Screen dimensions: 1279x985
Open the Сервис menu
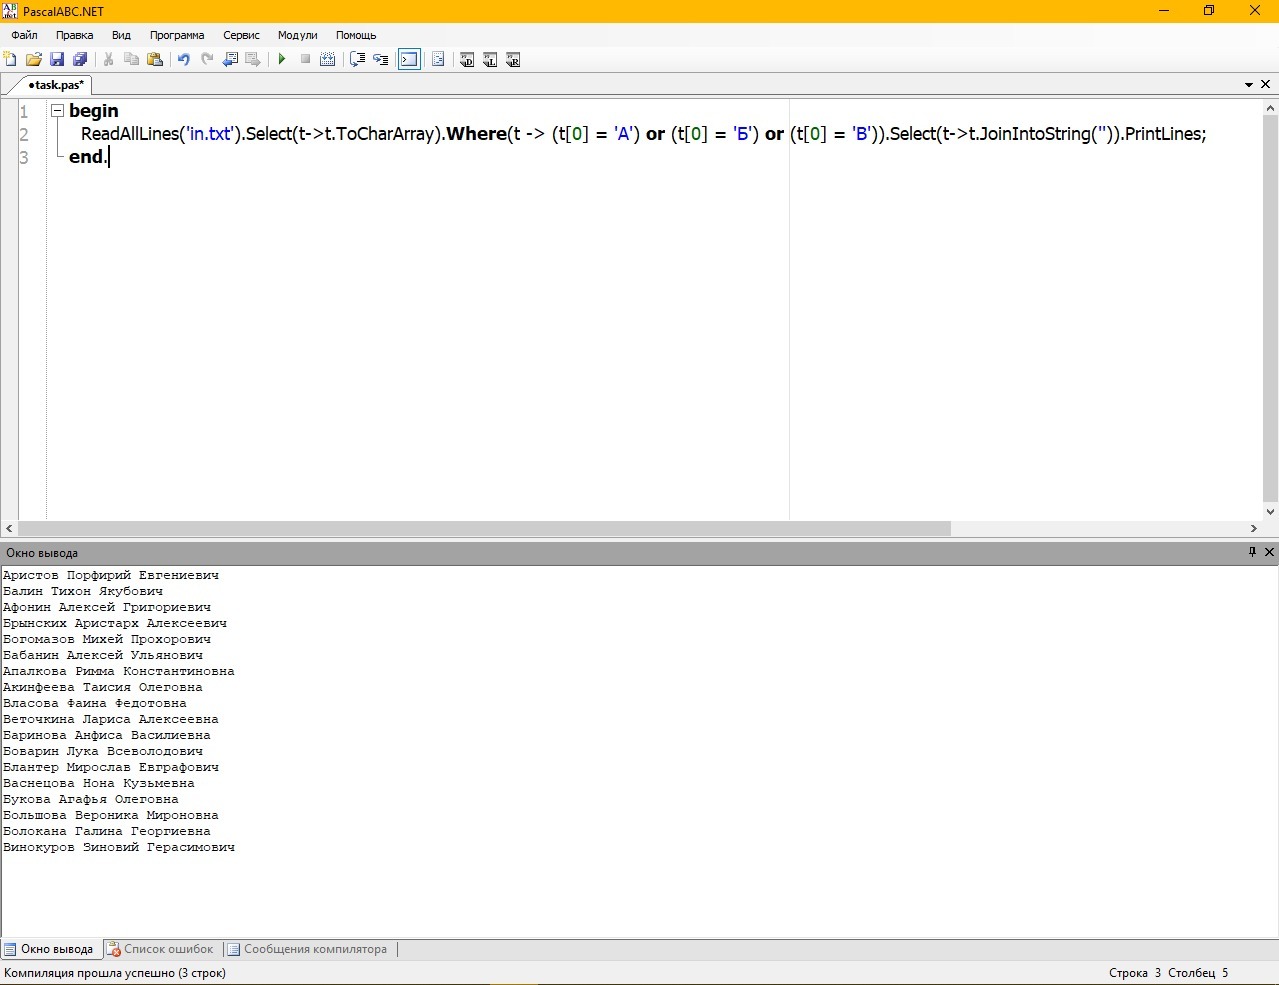click(x=241, y=35)
